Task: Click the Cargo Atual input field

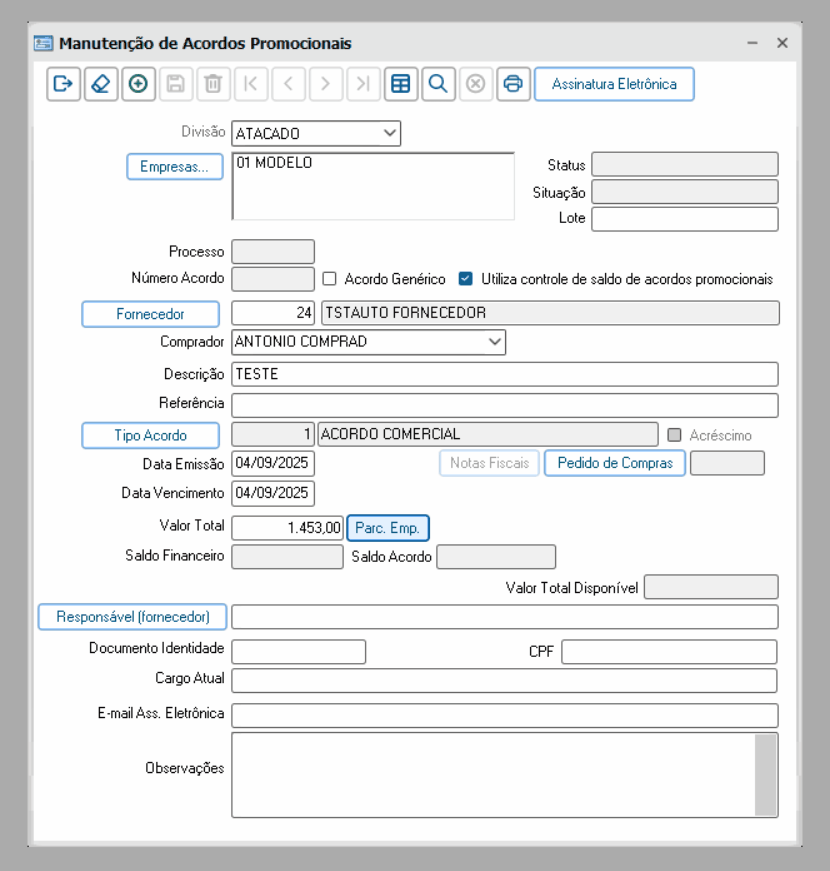Action: pyautogui.click(x=504, y=680)
